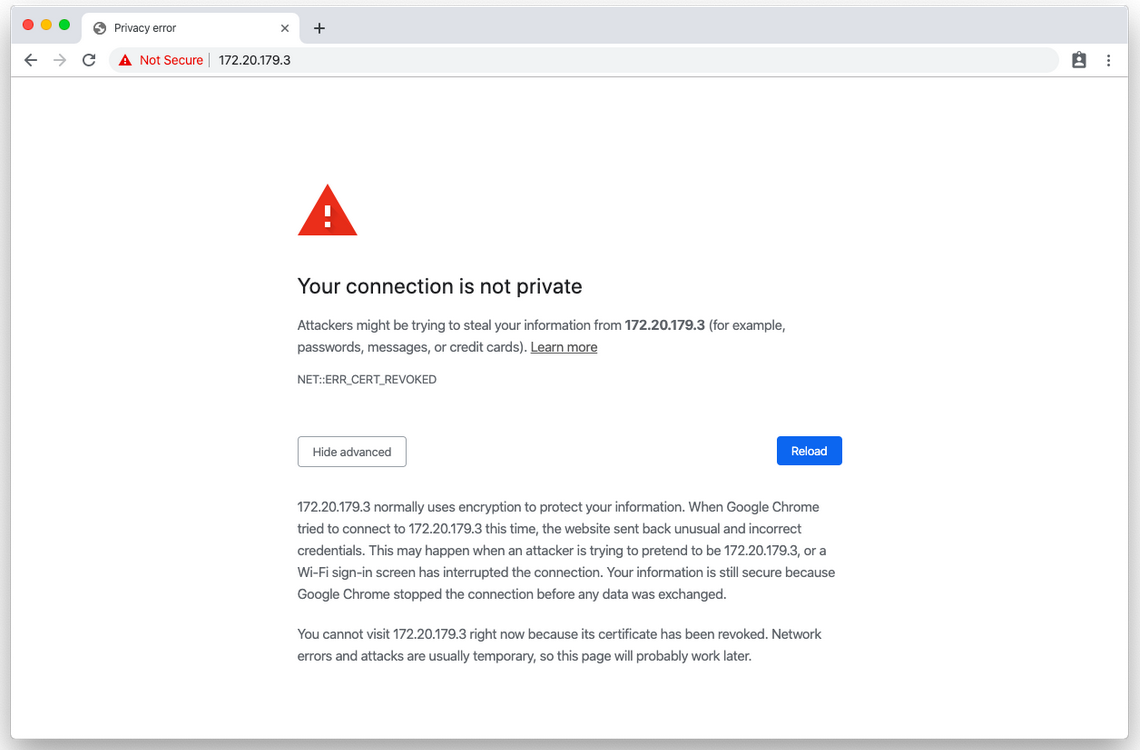Close the window with red button
Viewport: 1140px width, 750px height.
point(28,24)
